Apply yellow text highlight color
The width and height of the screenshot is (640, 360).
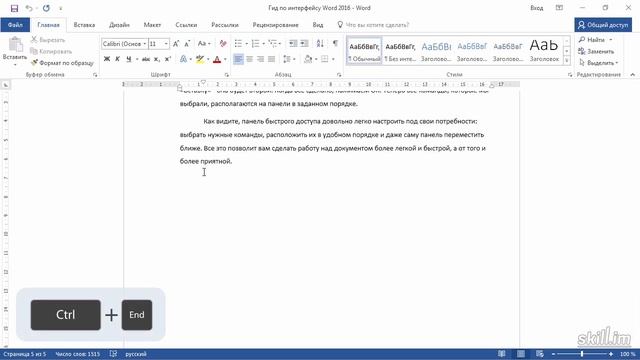200,59
